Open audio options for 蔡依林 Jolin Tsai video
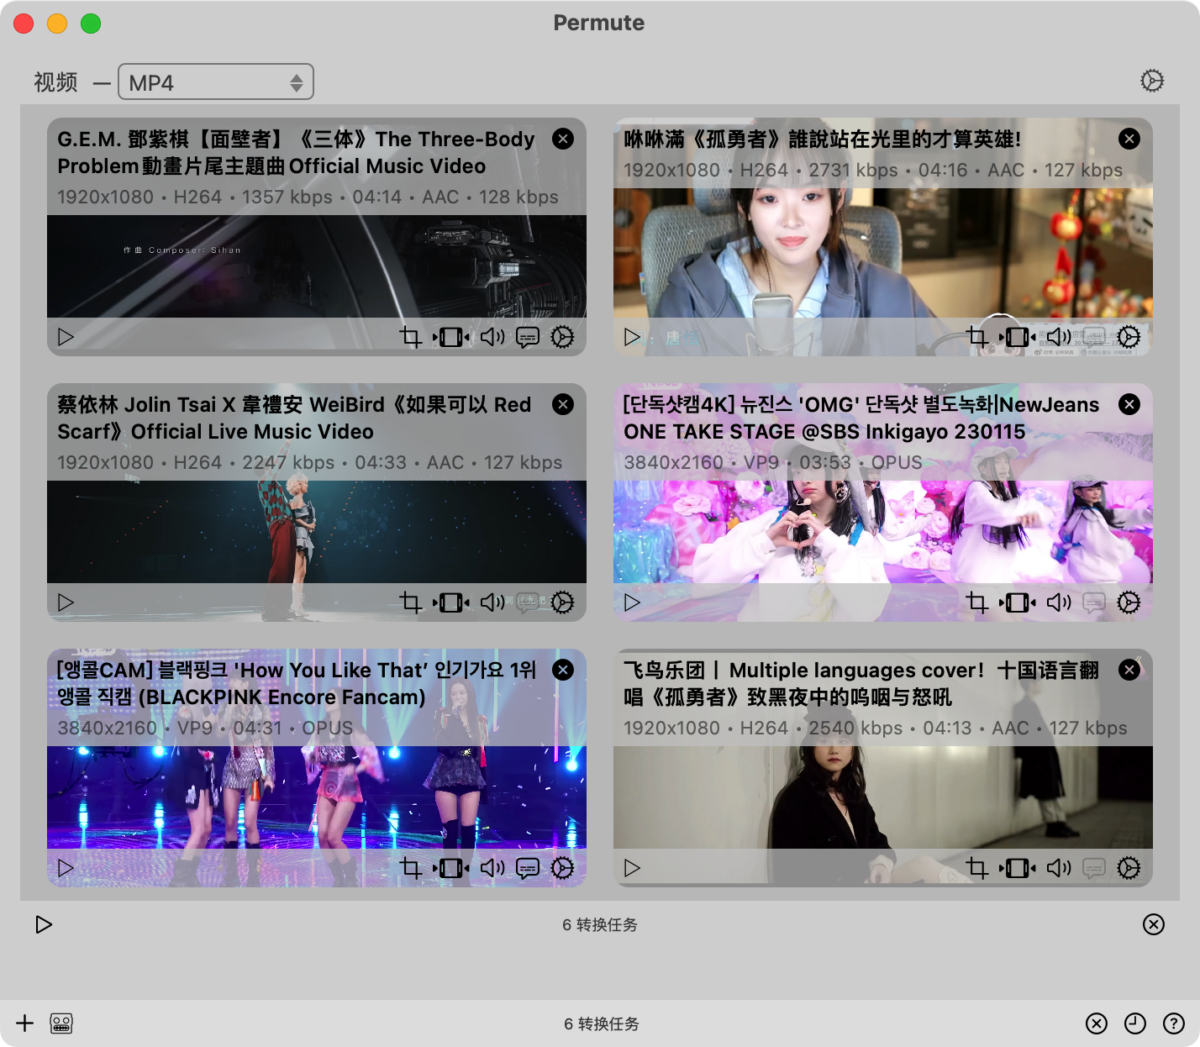 pos(492,602)
